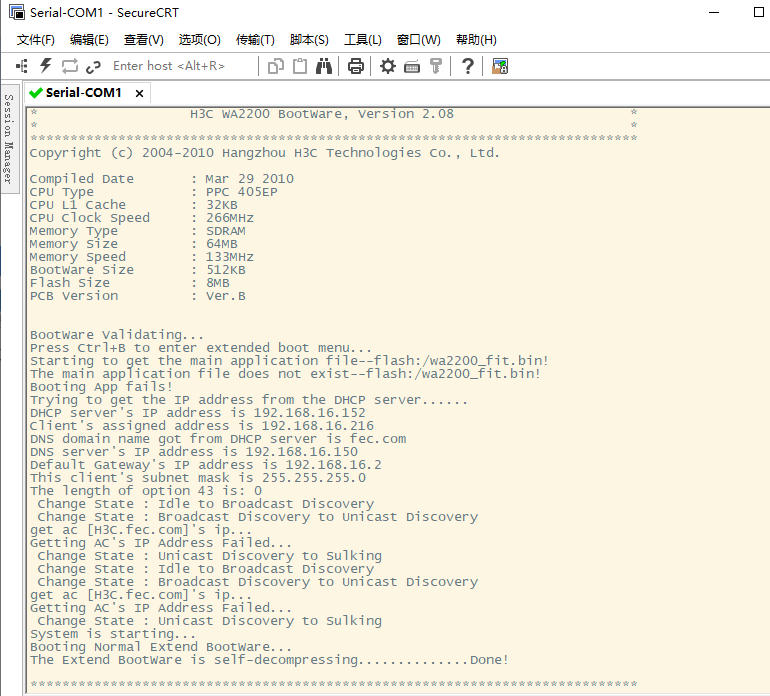
Task: Open the 查看(V) menu
Action: click(143, 40)
